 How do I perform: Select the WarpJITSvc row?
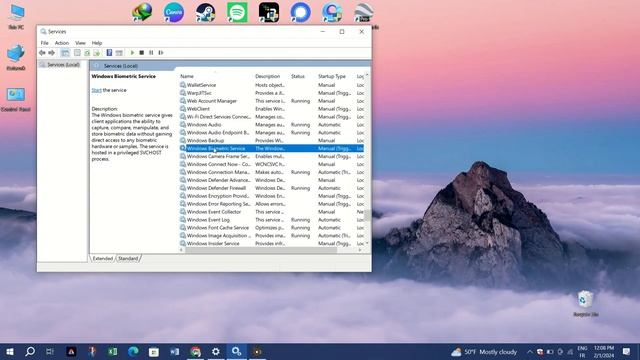point(271,93)
